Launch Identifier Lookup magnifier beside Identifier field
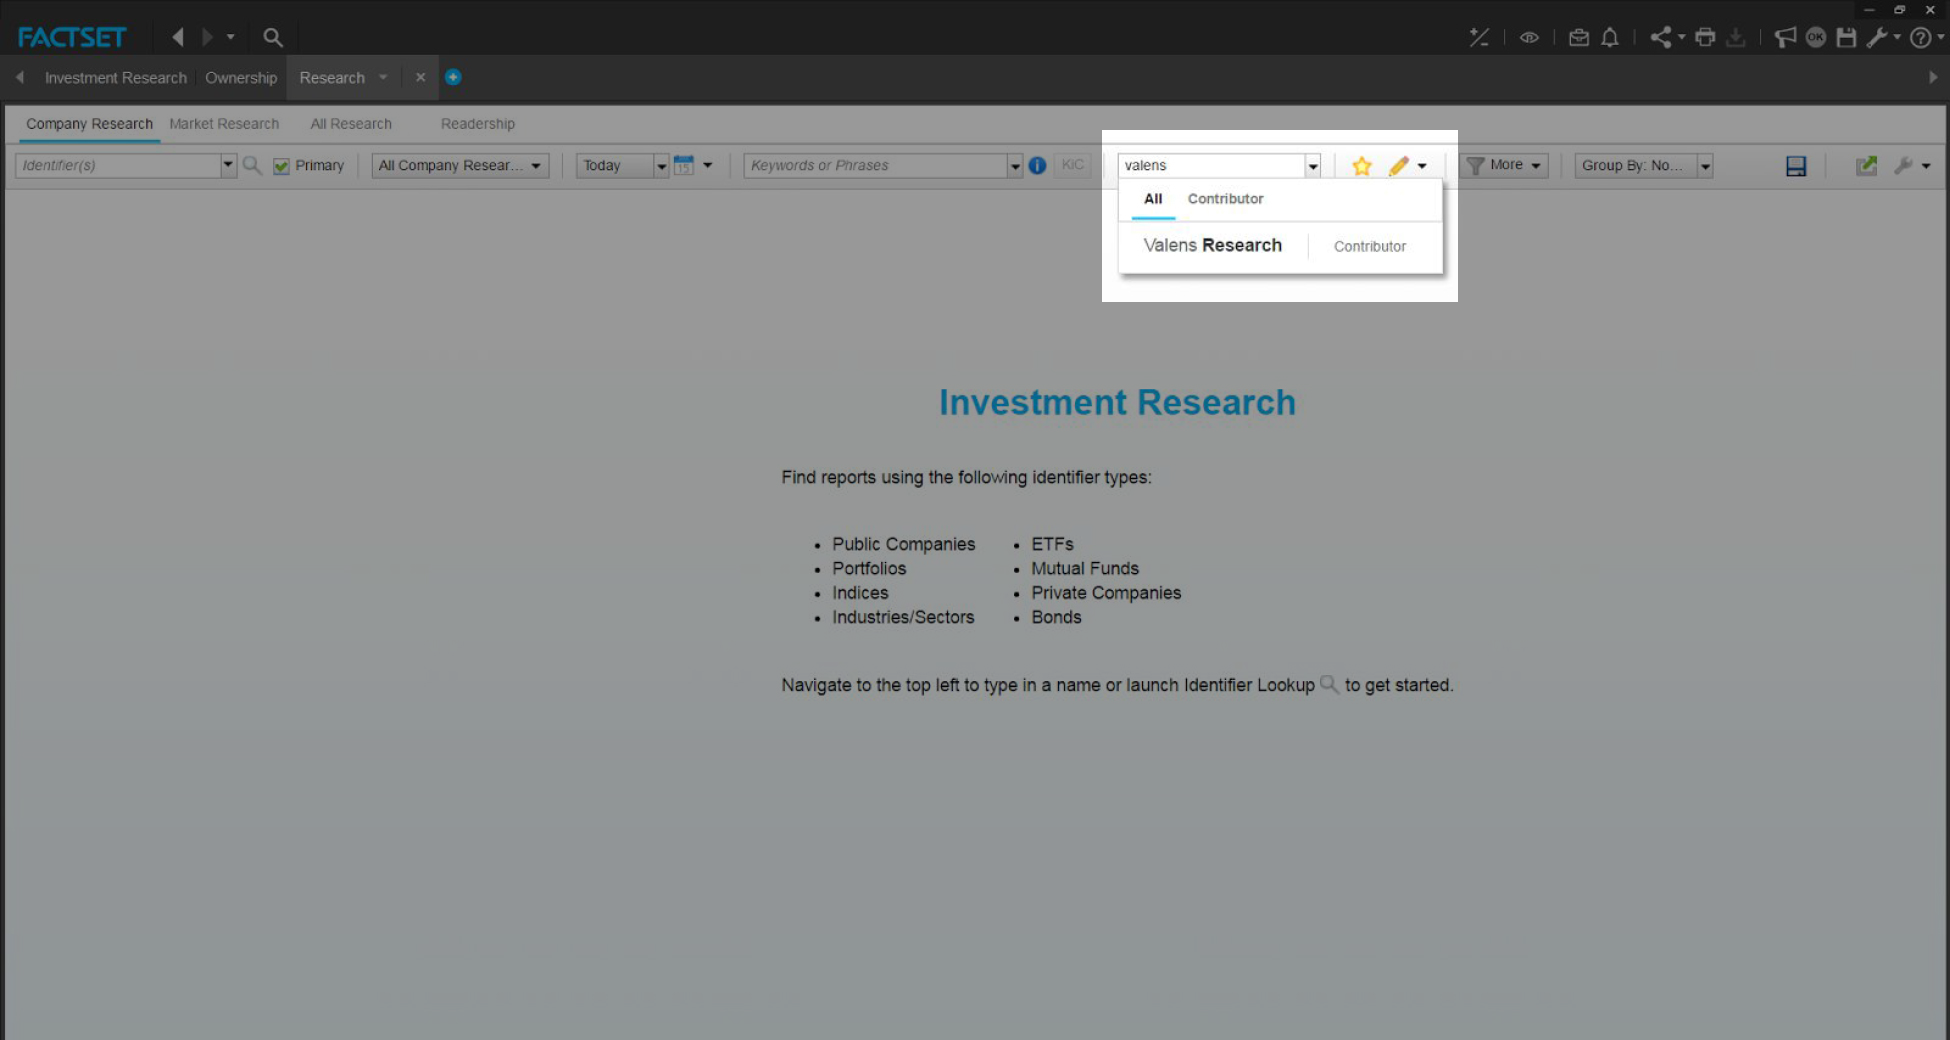Image resolution: width=1950 pixels, height=1040 pixels. pyautogui.click(x=252, y=165)
